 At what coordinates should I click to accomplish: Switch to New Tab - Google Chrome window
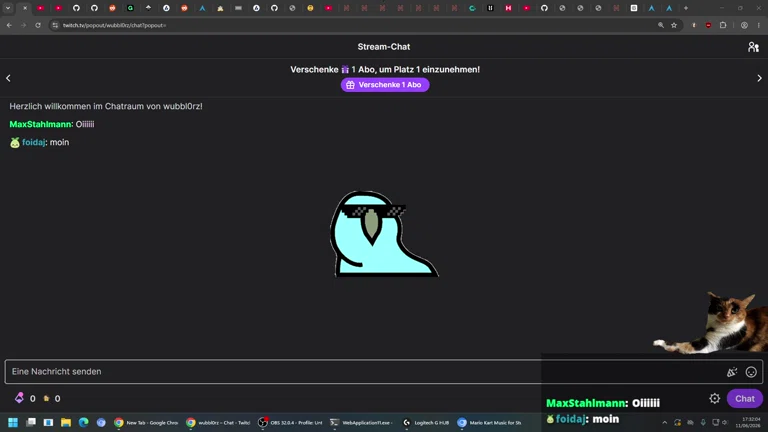146,422
